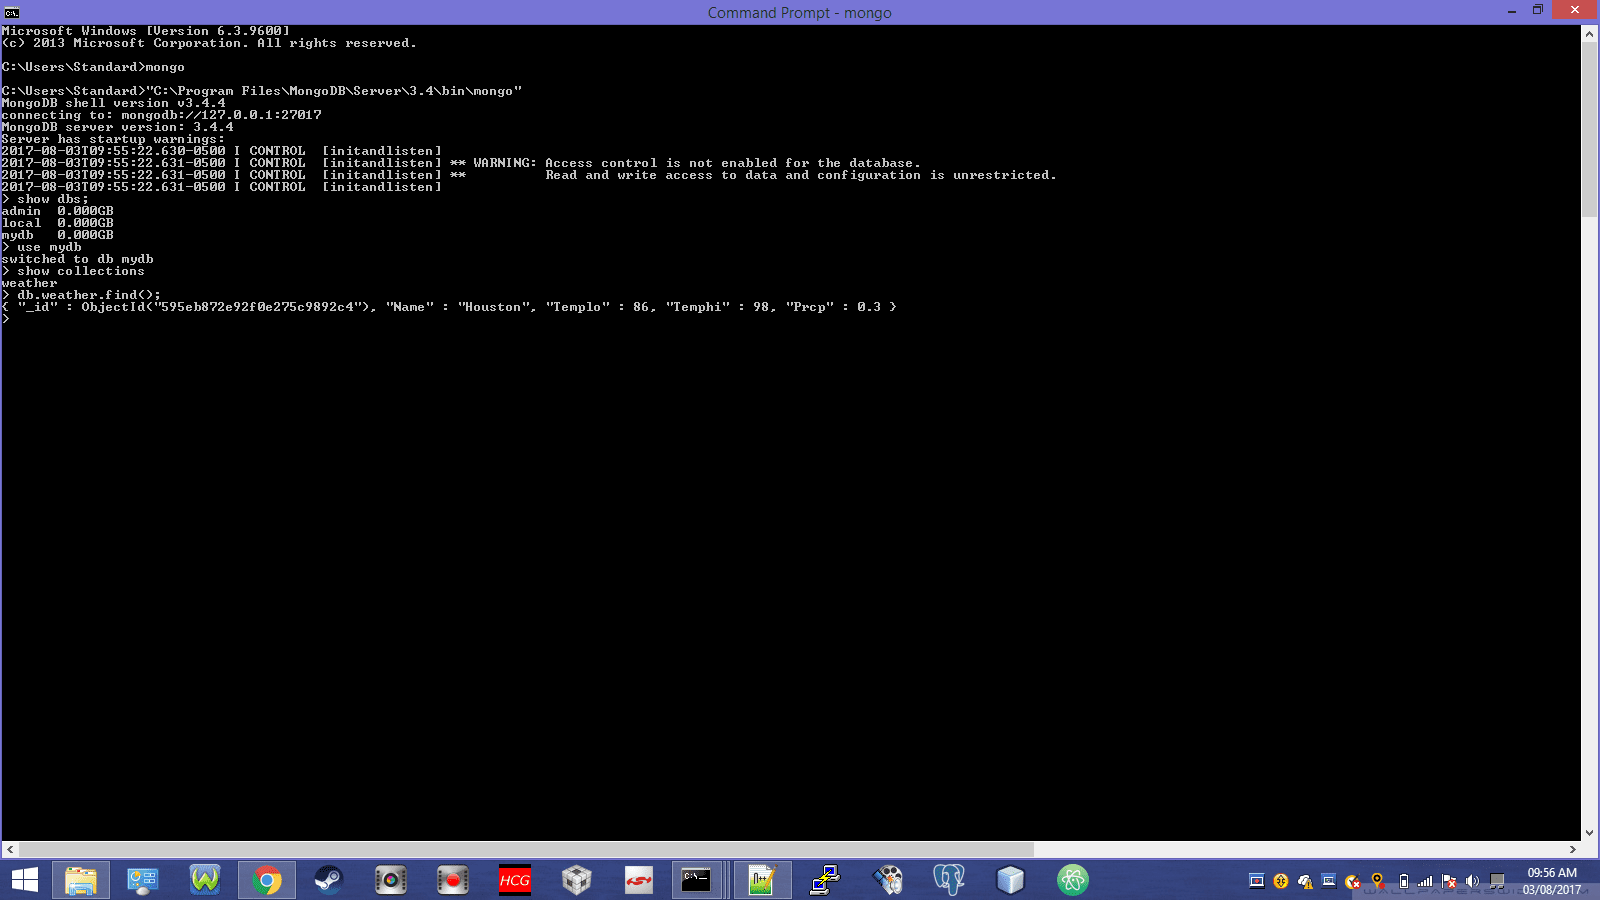This screenshot has width=1600, height=900.
Task: Check battery status via the tray icon
Action: coord(1404,882)
